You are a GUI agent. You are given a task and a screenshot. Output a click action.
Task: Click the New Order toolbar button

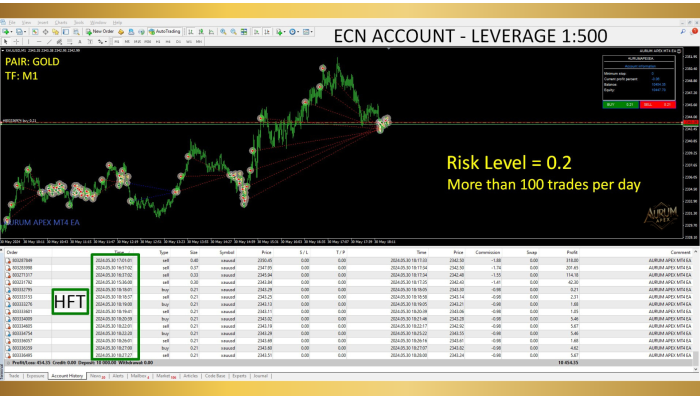tap(102, 31)
